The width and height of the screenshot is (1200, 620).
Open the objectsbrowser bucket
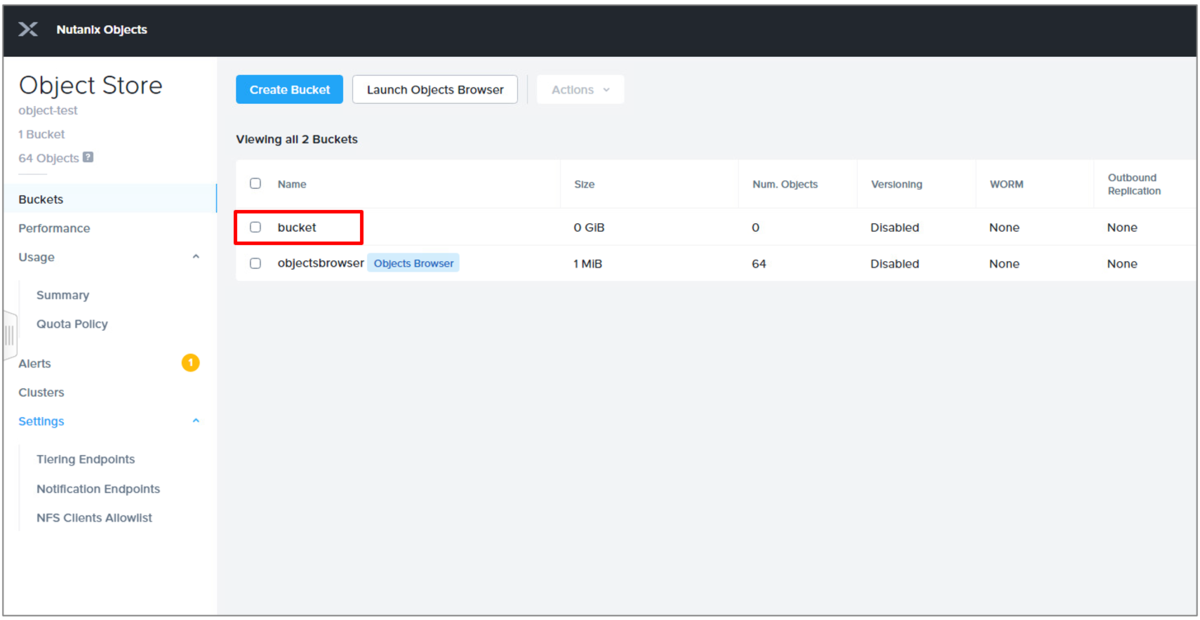point(321,264)
